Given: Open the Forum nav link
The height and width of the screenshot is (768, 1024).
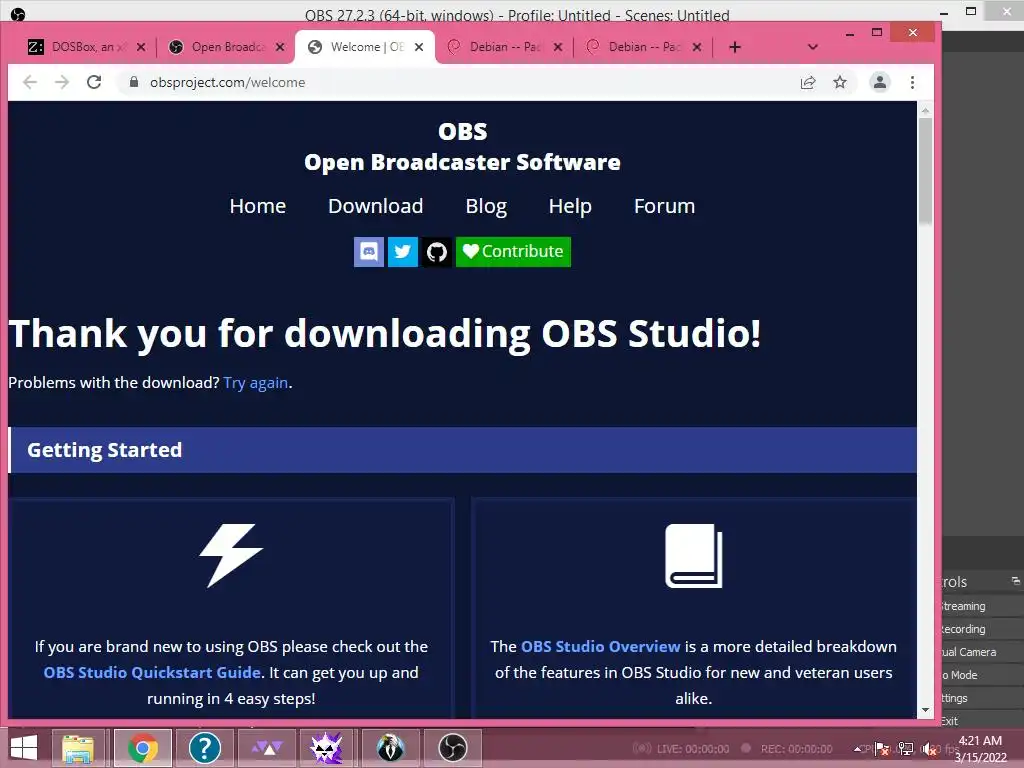Looking at the screenshot, I should pos(664,206).
